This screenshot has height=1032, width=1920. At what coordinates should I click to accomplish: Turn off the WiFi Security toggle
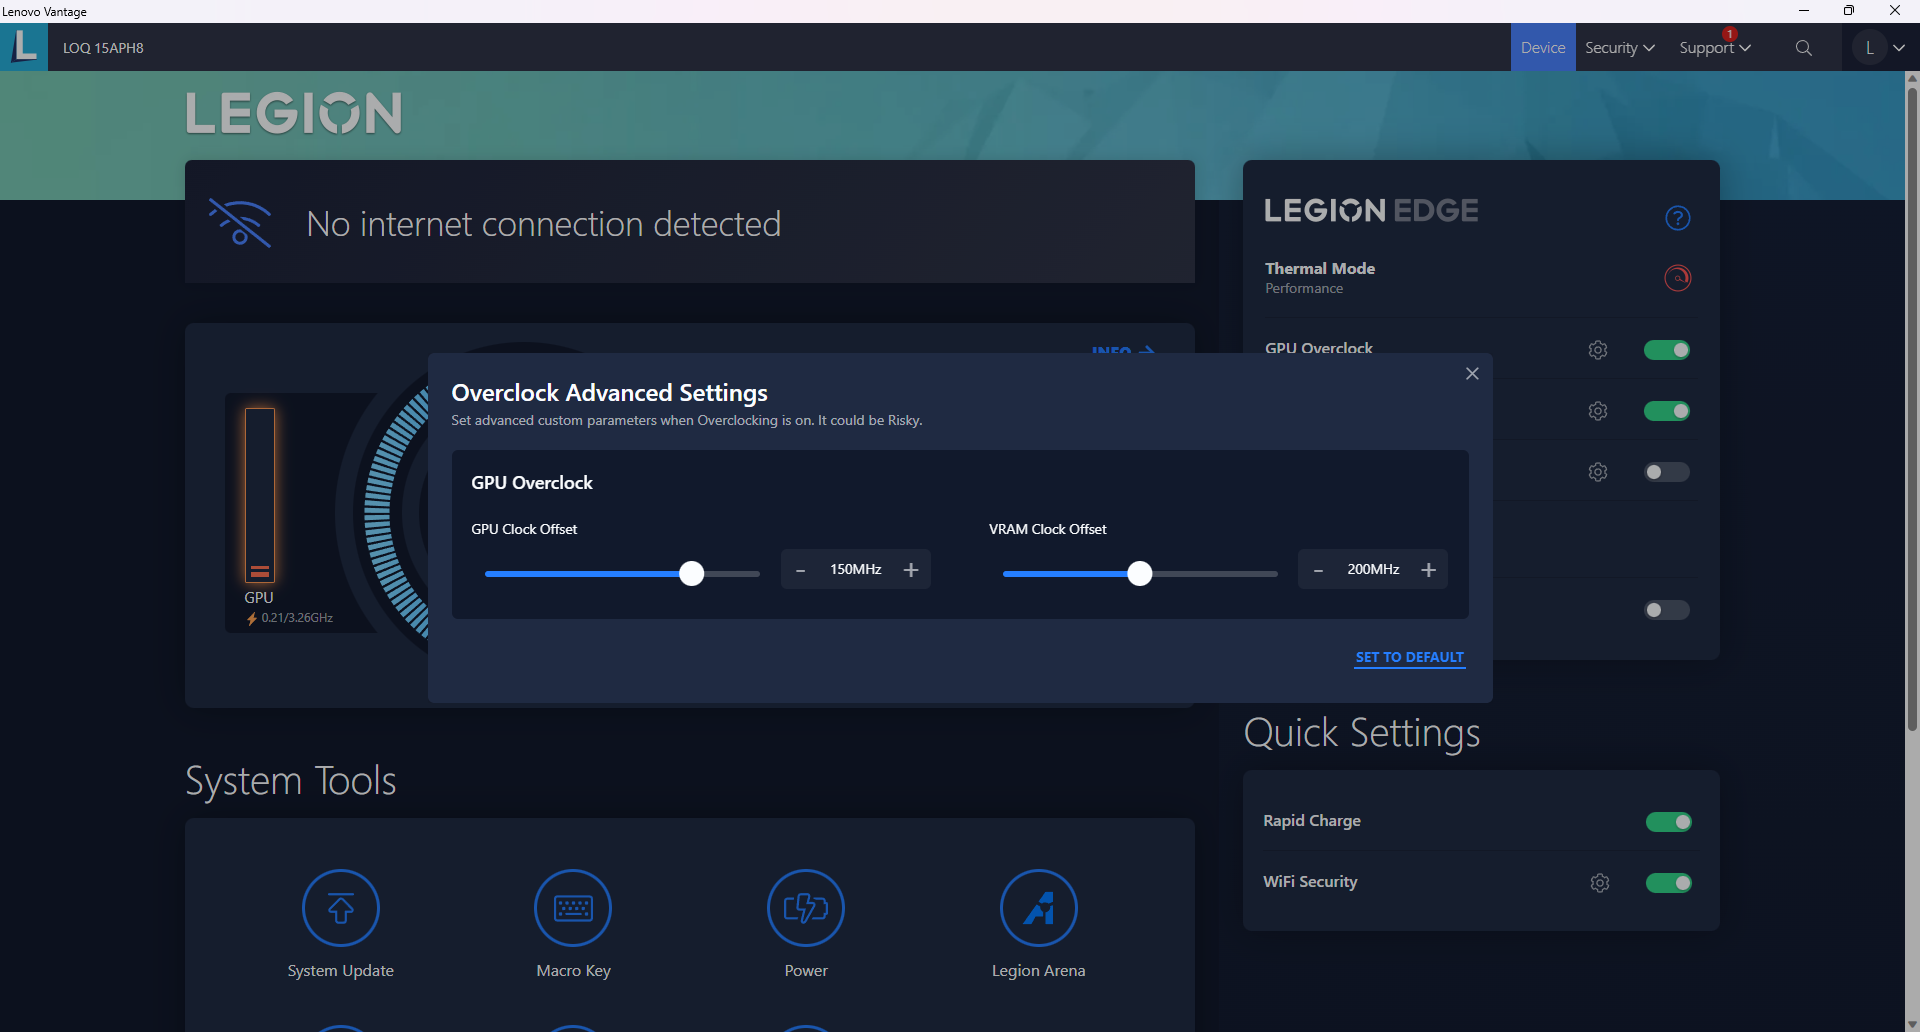click(1669, 883)
